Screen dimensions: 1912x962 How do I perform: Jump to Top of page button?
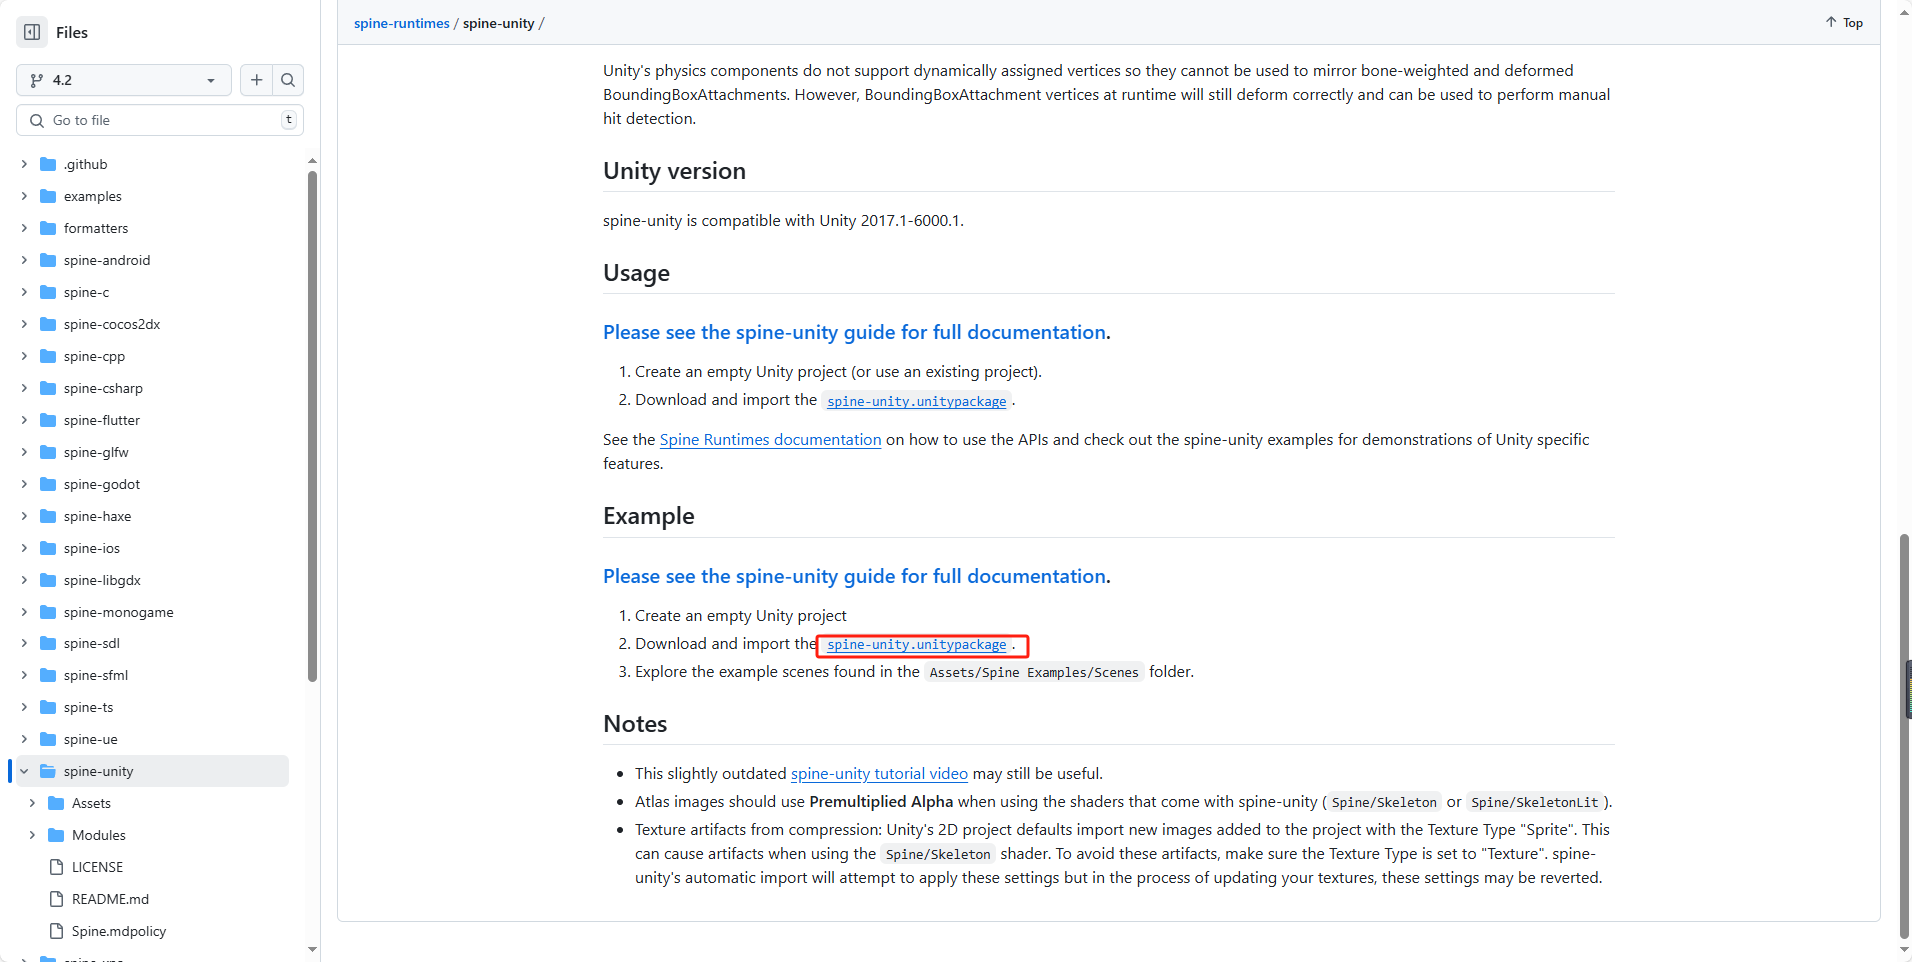click(1844, 22)
